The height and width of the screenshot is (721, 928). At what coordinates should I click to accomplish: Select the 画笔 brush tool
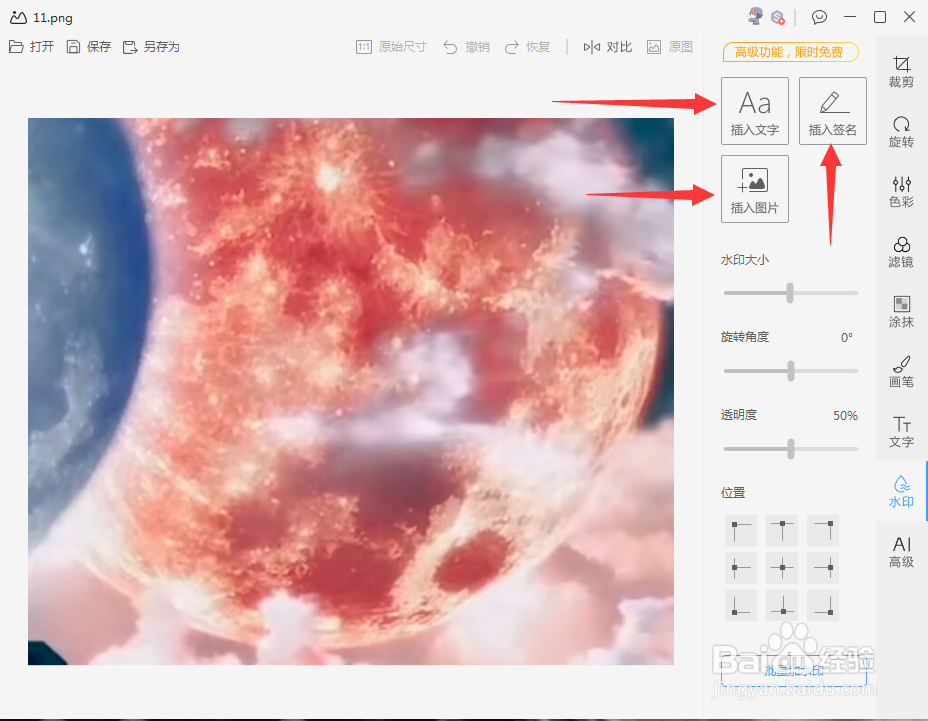pos(901,371)
